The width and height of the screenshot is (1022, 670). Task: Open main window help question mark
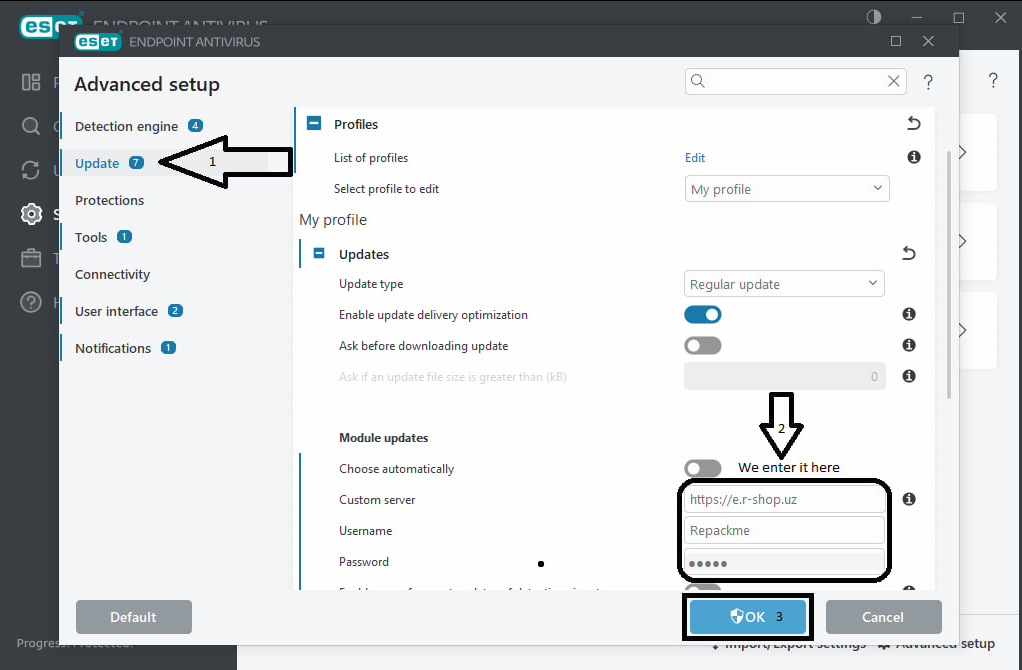pyautogui.click(x=993, y=80)
